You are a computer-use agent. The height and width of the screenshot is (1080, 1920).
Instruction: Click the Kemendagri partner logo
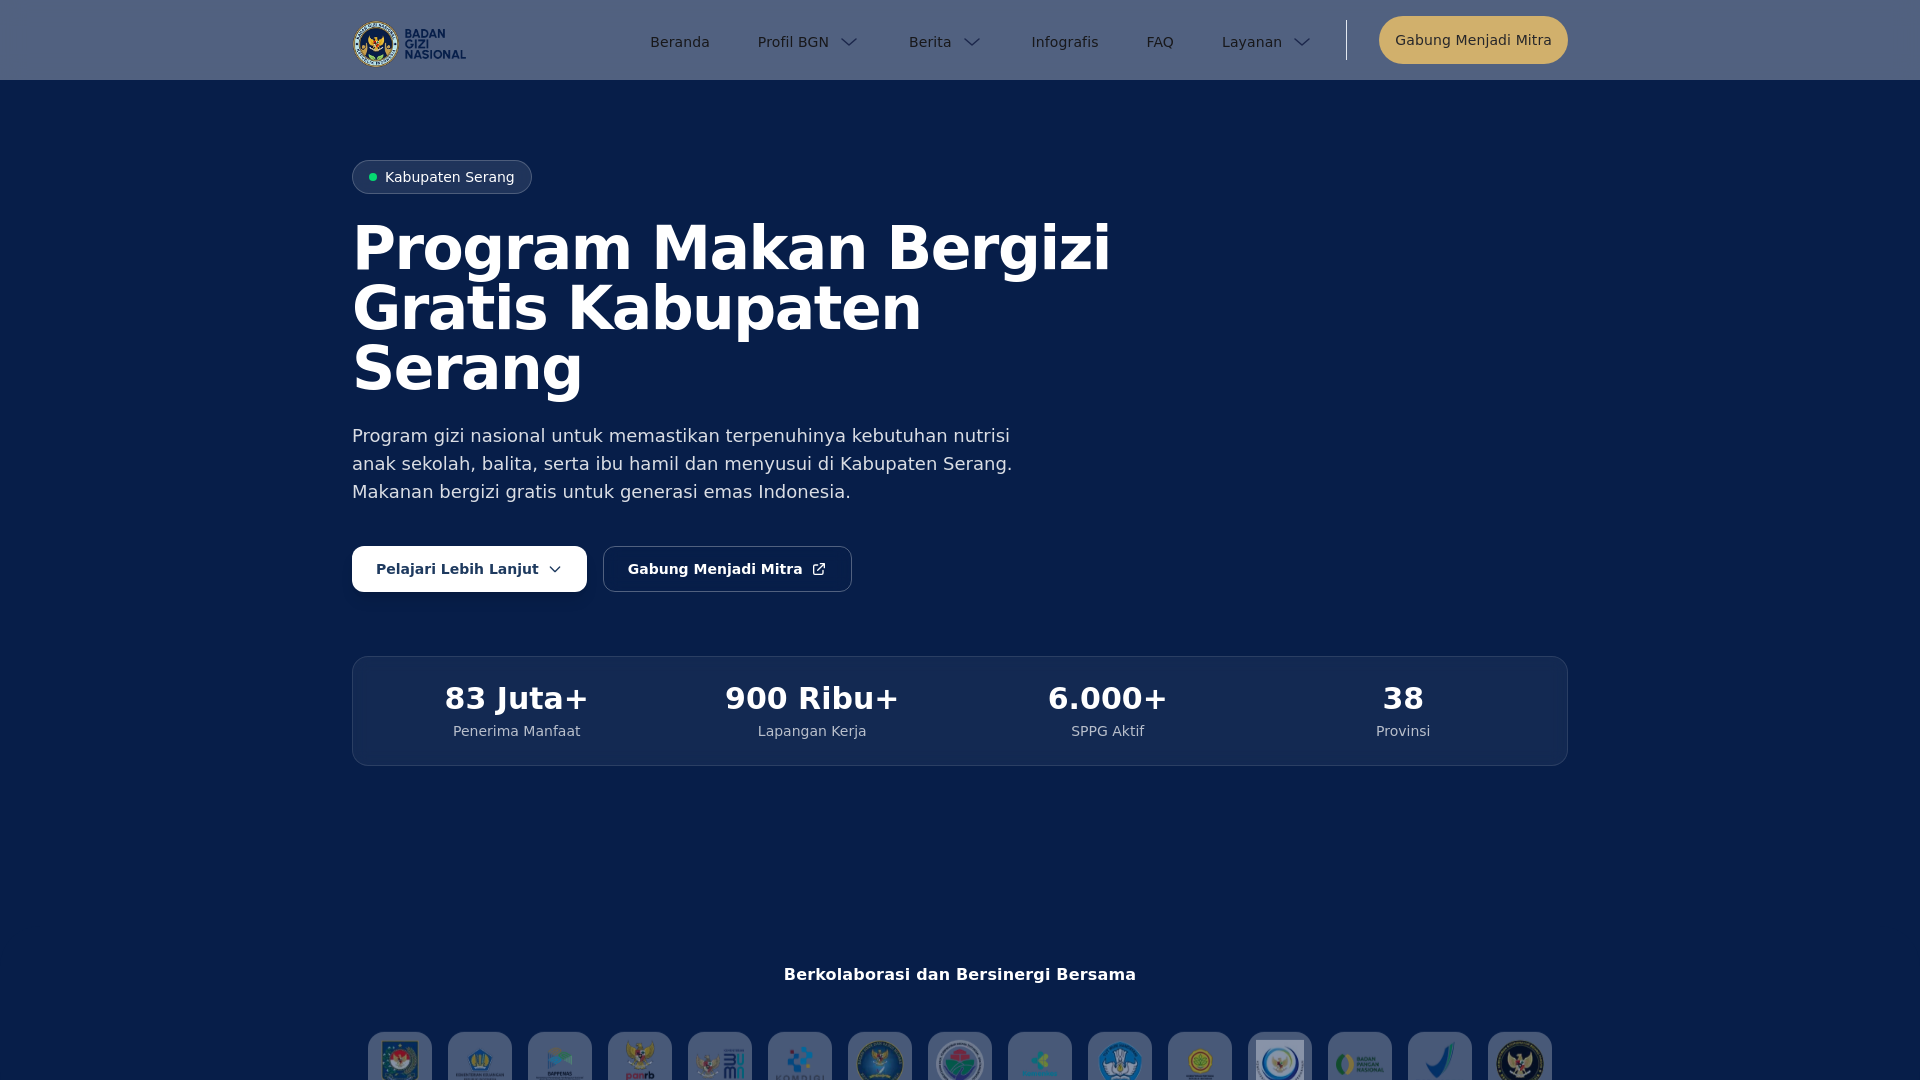tap(400, 1056)
